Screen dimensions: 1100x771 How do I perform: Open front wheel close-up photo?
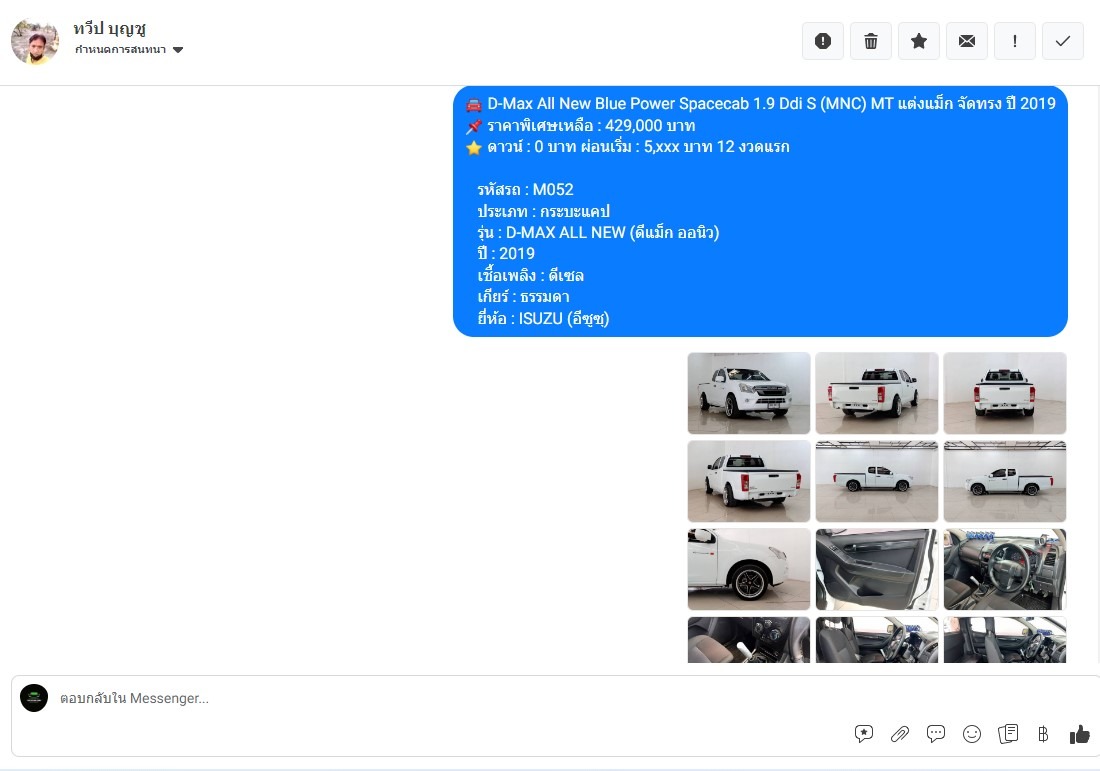click(749, 569)
